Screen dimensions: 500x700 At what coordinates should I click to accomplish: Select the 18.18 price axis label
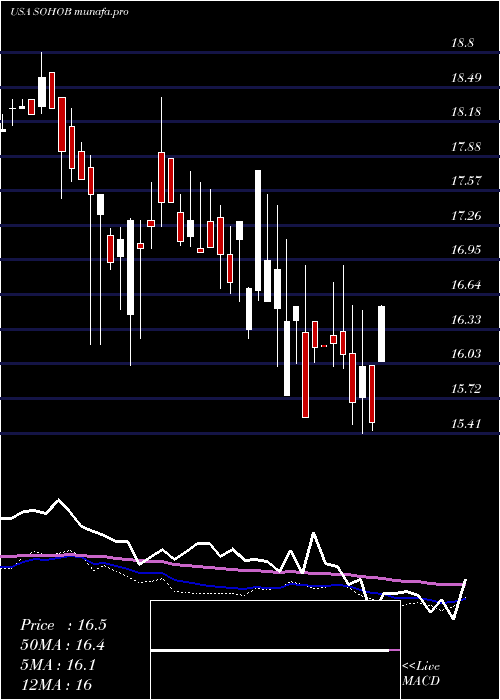click(x=466, y=112)
